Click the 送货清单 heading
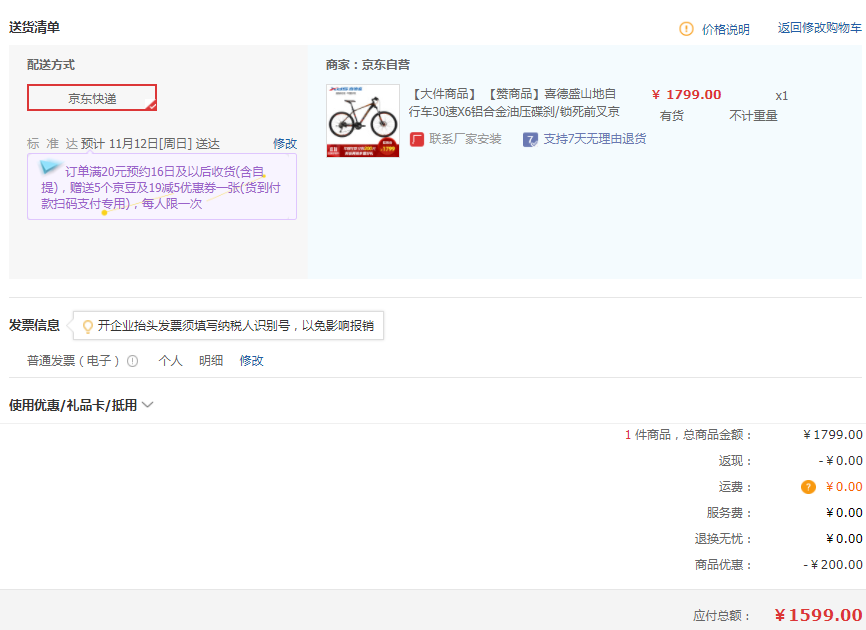This screenshot has height=630, width=866. click(34, 27)
